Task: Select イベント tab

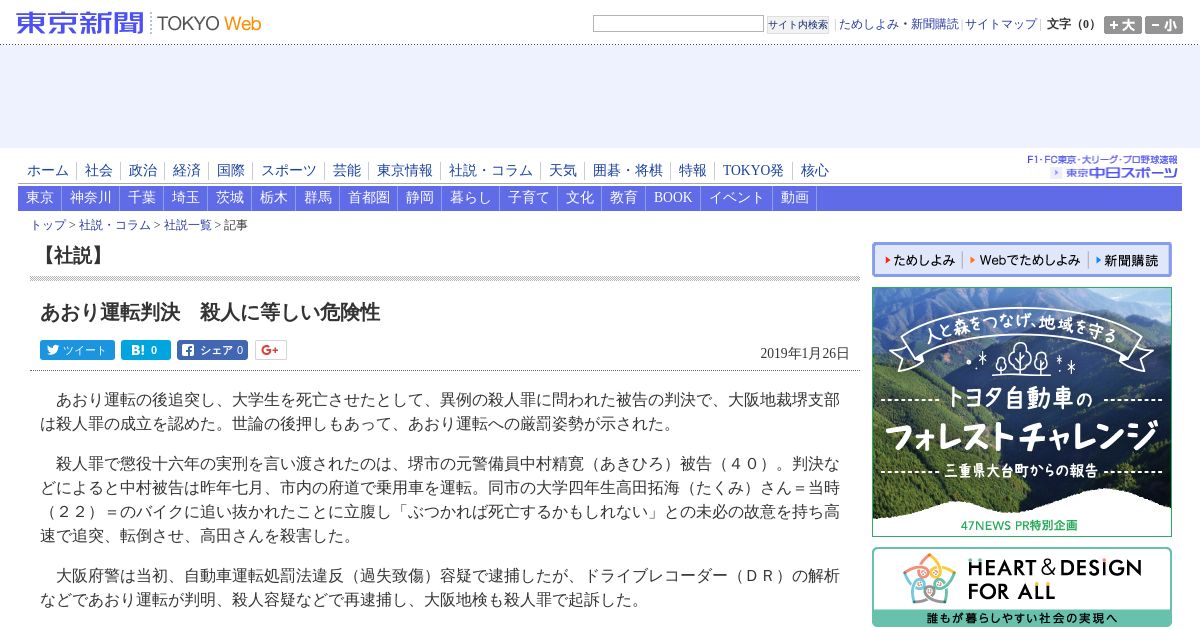Action: pyautogui.click(x=737, y=198)
